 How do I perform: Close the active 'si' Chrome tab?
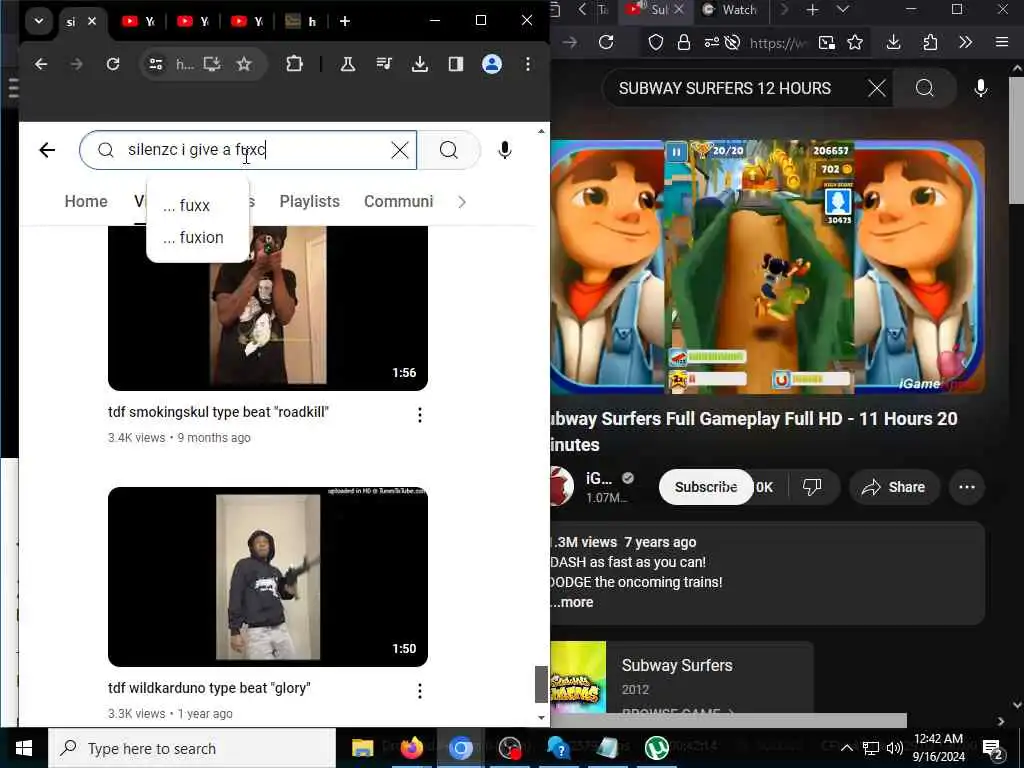[x=92, y=21]
